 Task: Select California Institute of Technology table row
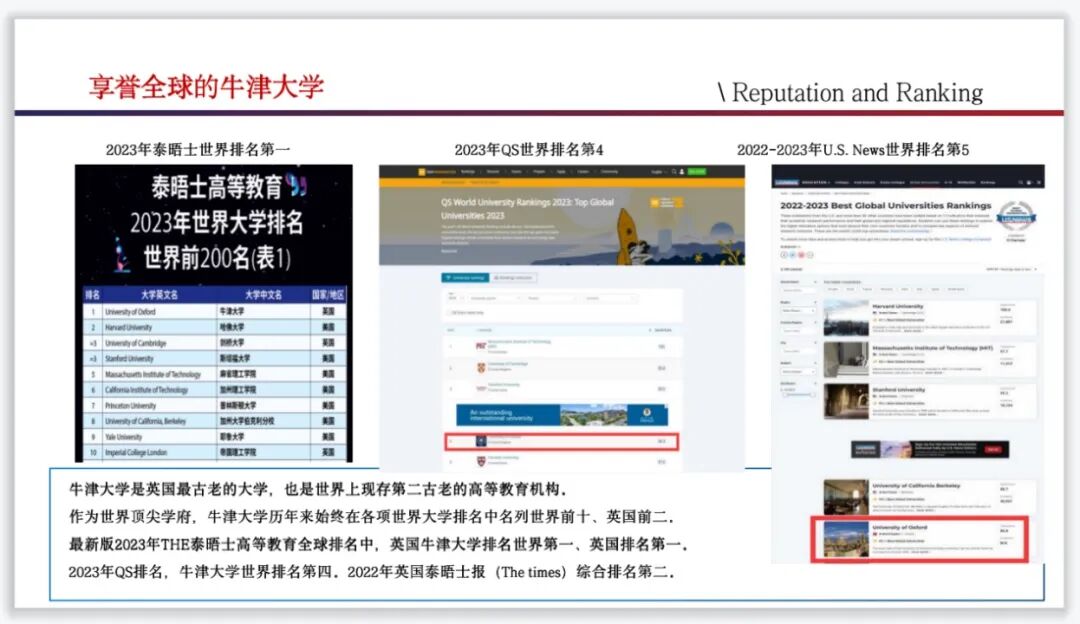click(x=214, y=390)
